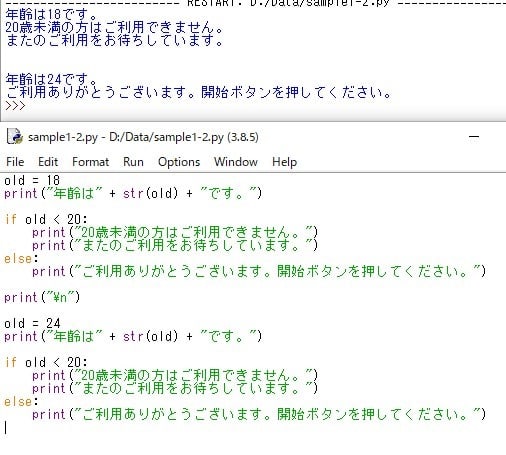Click the first print line with str(old)
This screenshot has height=455, width=506.
pyautogui.click(x=133, y=193)
